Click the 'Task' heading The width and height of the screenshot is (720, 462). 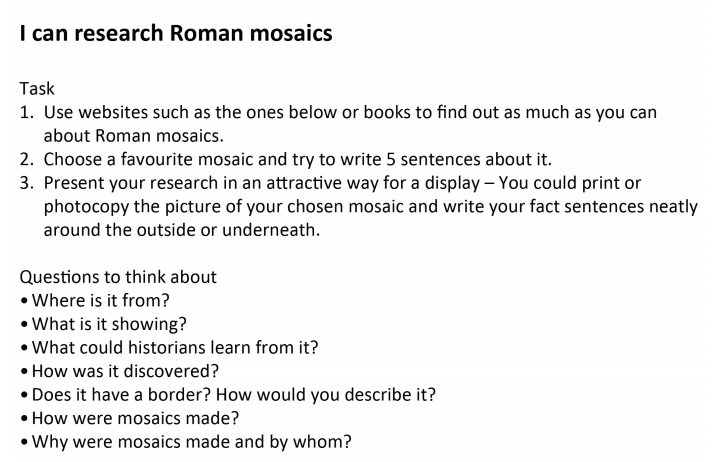(37, 89)
